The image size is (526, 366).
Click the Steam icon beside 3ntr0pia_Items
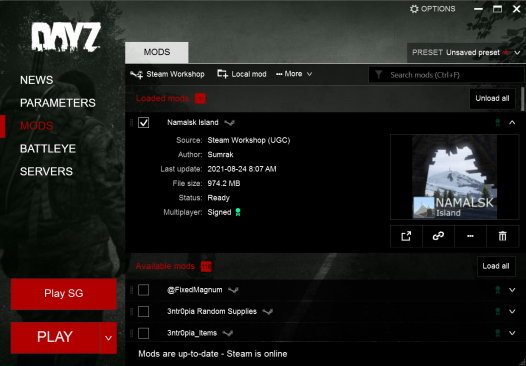pyautogui.click(x=228, y=333)
